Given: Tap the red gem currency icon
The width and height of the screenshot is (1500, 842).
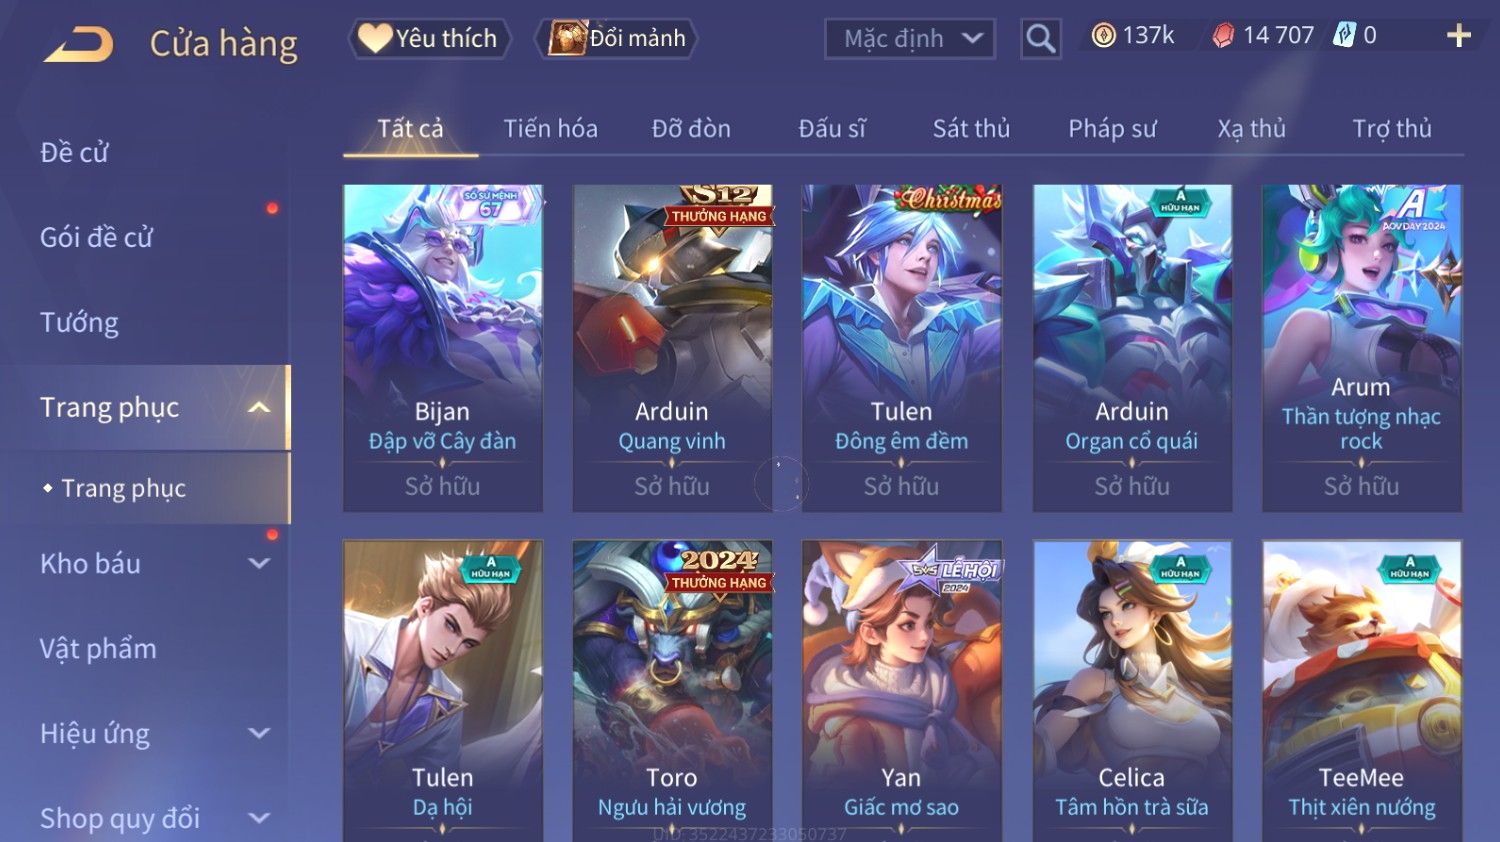Looking at the screenshot, I should click(1223, 36).
